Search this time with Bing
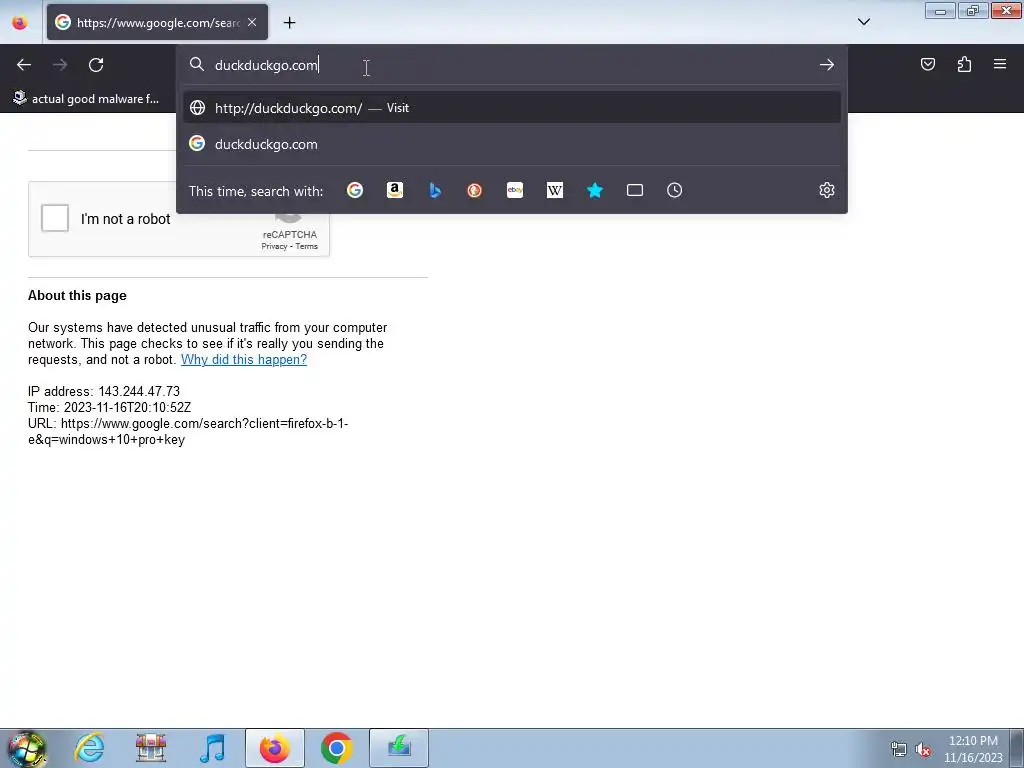 tap(435, 190)
